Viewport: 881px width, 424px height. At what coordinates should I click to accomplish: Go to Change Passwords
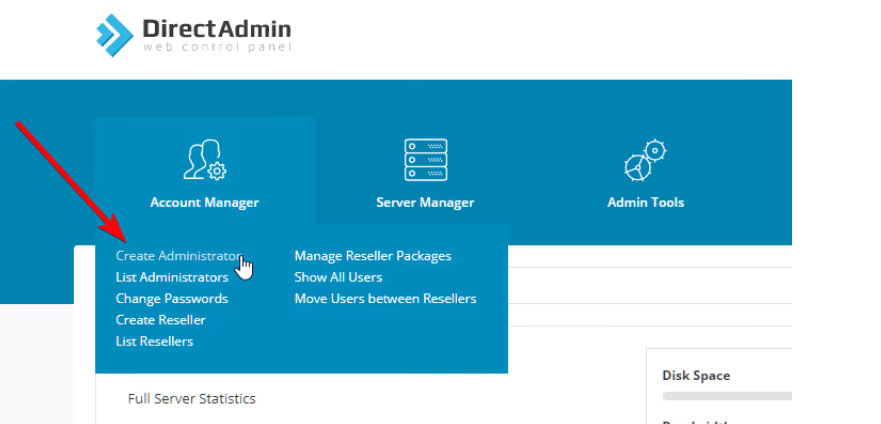click(x=172, y=299)
